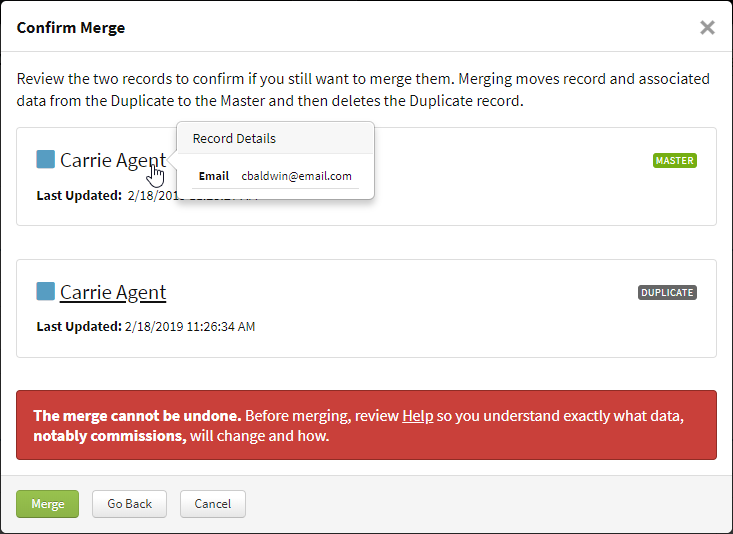Click the gray DUPLICATE badge

pyautogui.click(x=667, y=292)
